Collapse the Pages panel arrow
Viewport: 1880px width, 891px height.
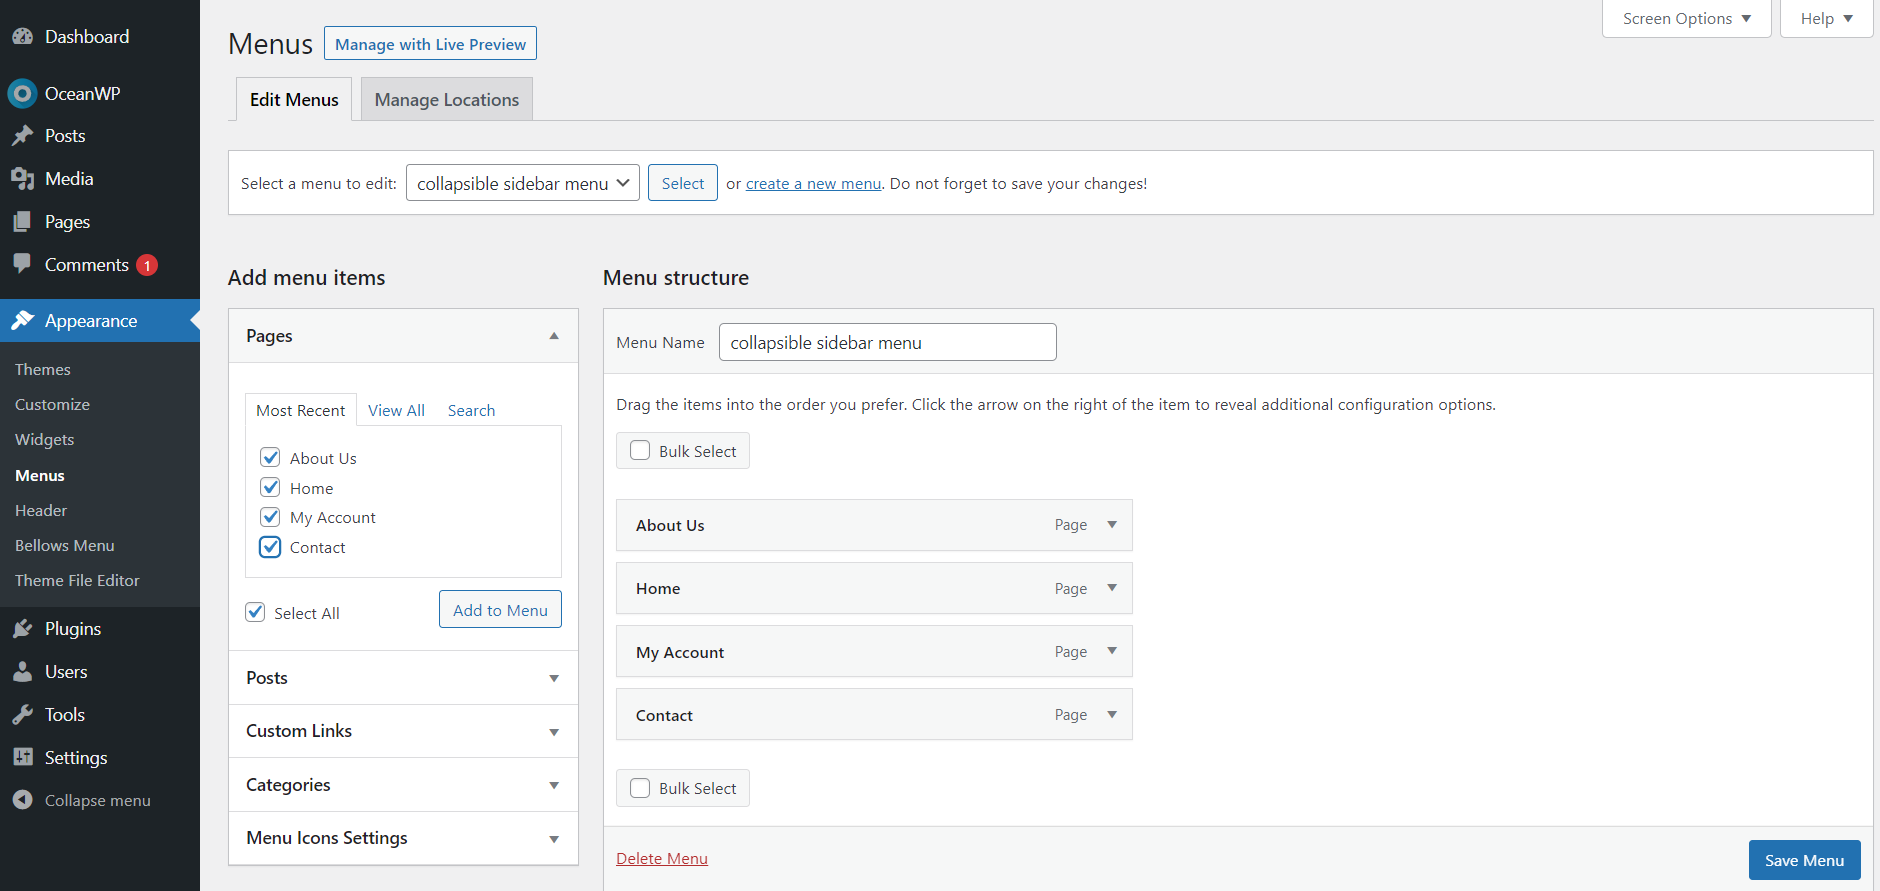[x=554, y=336]
